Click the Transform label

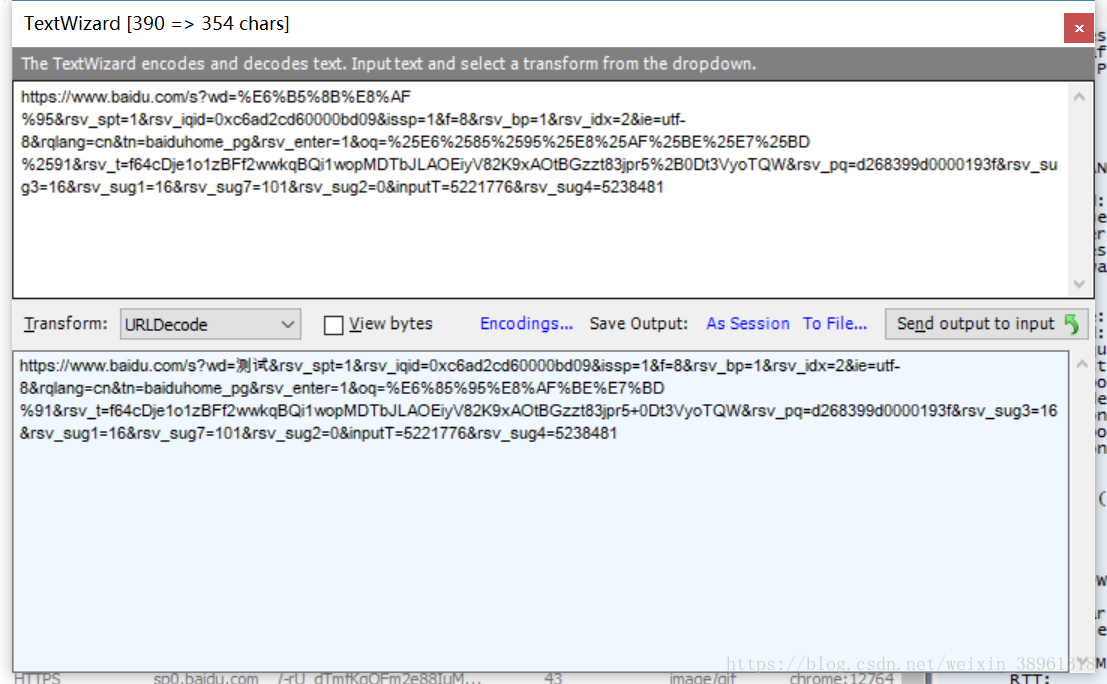coord(66,323)
